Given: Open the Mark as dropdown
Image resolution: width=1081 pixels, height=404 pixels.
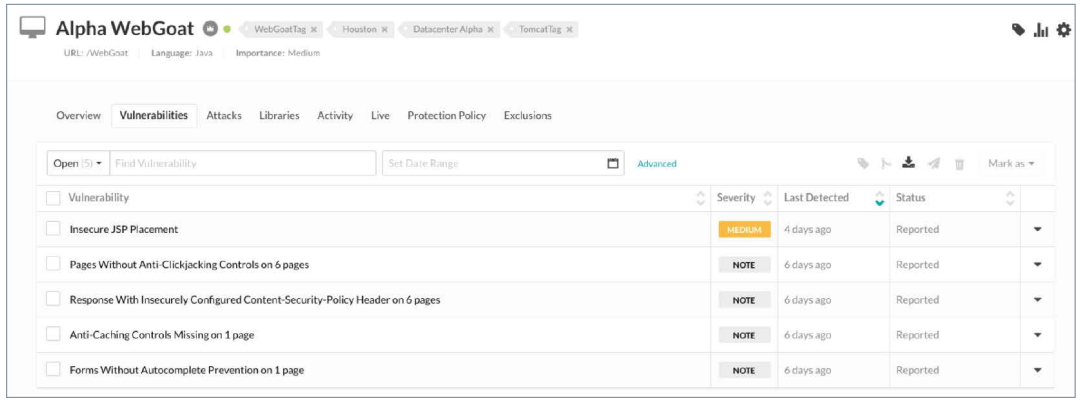Looking at the screenshot, I should point(1010,163).
